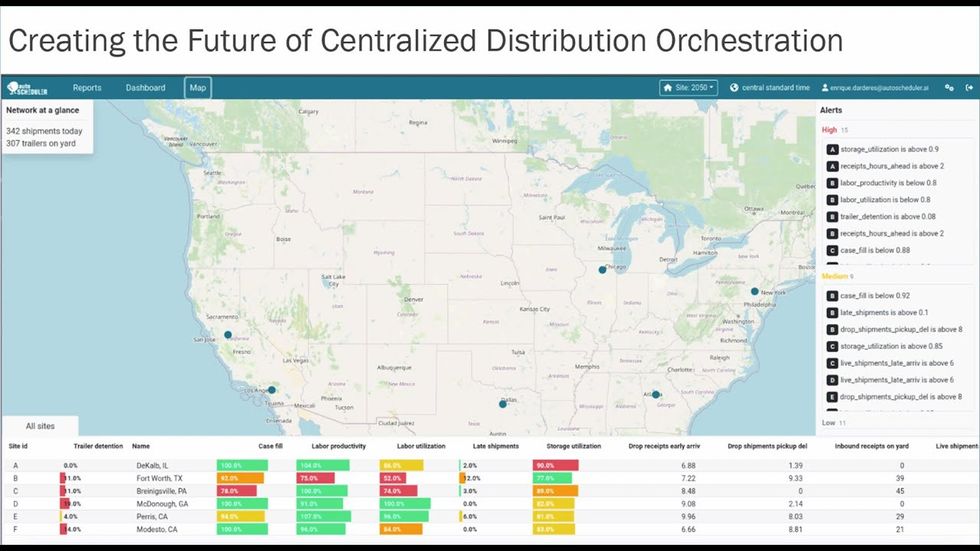Select the All sites tab
980x551 pixels.
tap(40, 426)
